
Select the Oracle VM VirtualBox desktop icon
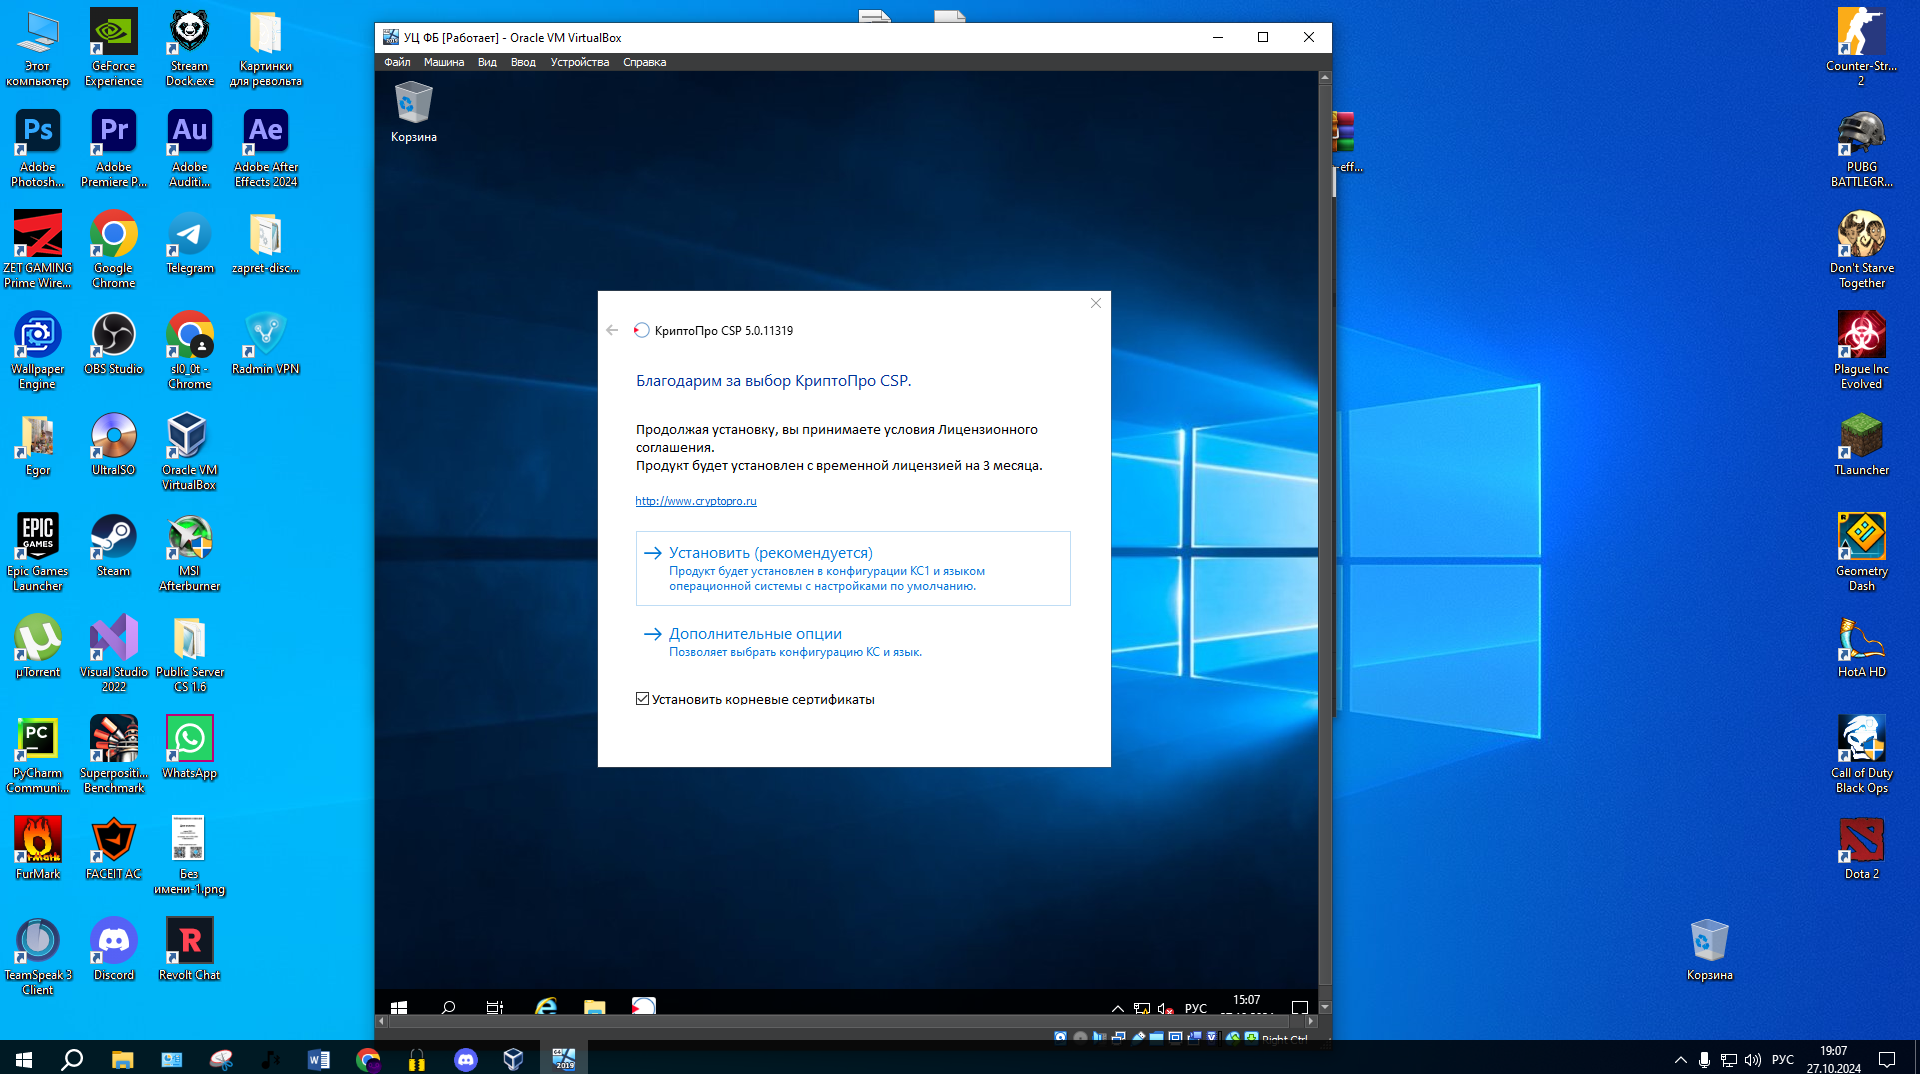coord(190,450)
